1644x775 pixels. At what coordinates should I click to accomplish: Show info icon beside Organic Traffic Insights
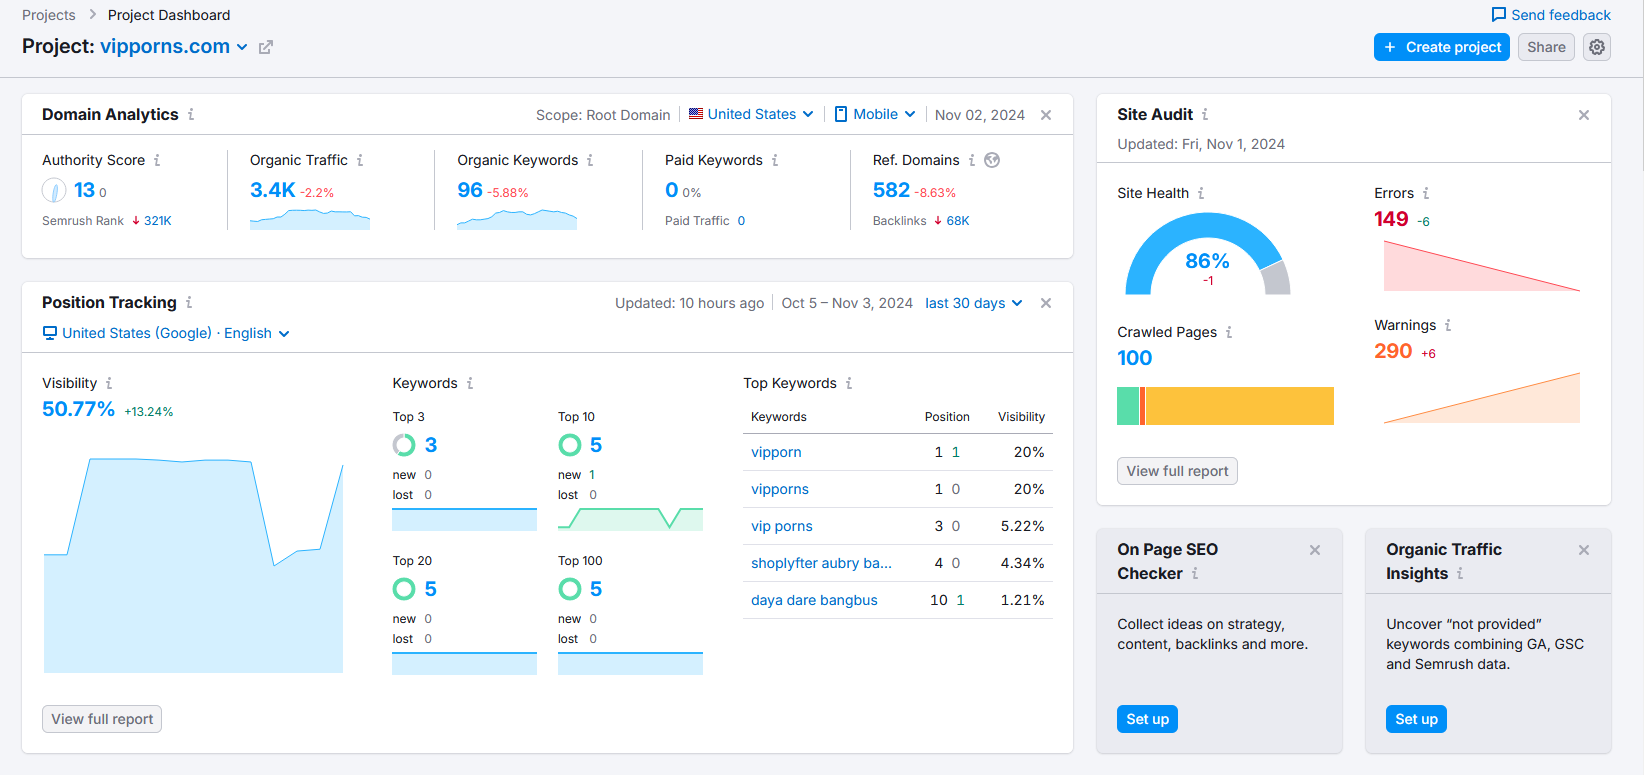[1460, 573]
